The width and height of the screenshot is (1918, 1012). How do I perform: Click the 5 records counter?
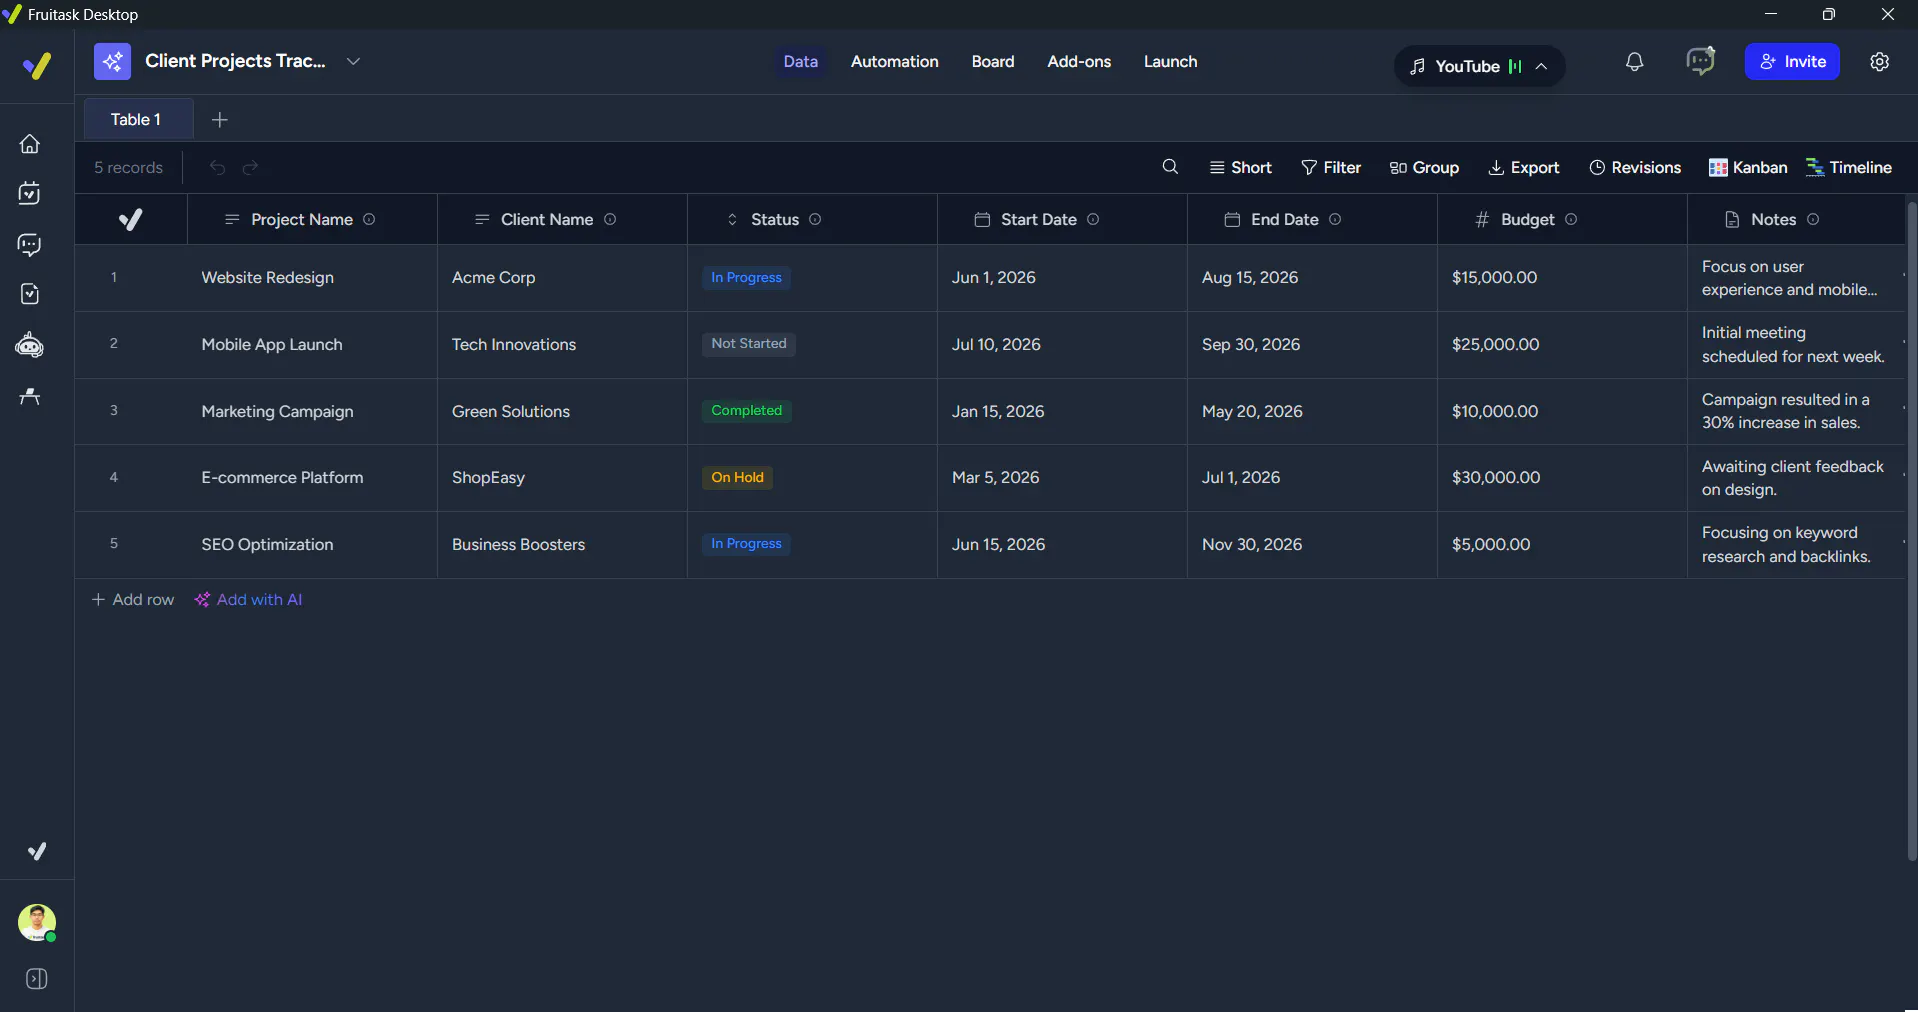[128, 167]
